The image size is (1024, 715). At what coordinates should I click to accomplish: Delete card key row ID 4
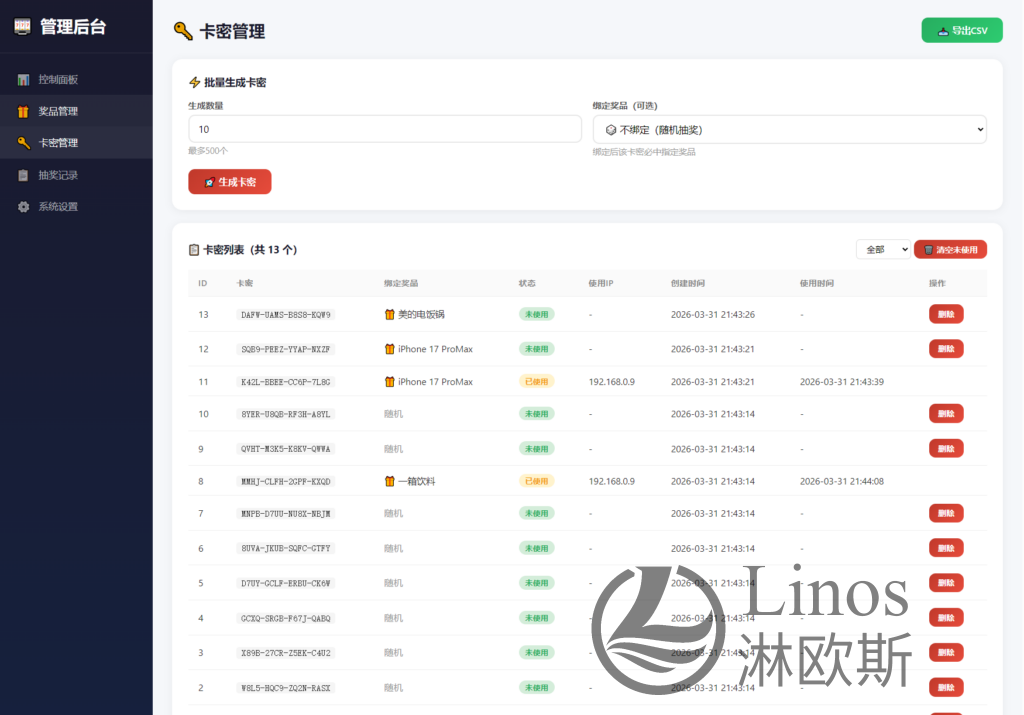point(946,618)
